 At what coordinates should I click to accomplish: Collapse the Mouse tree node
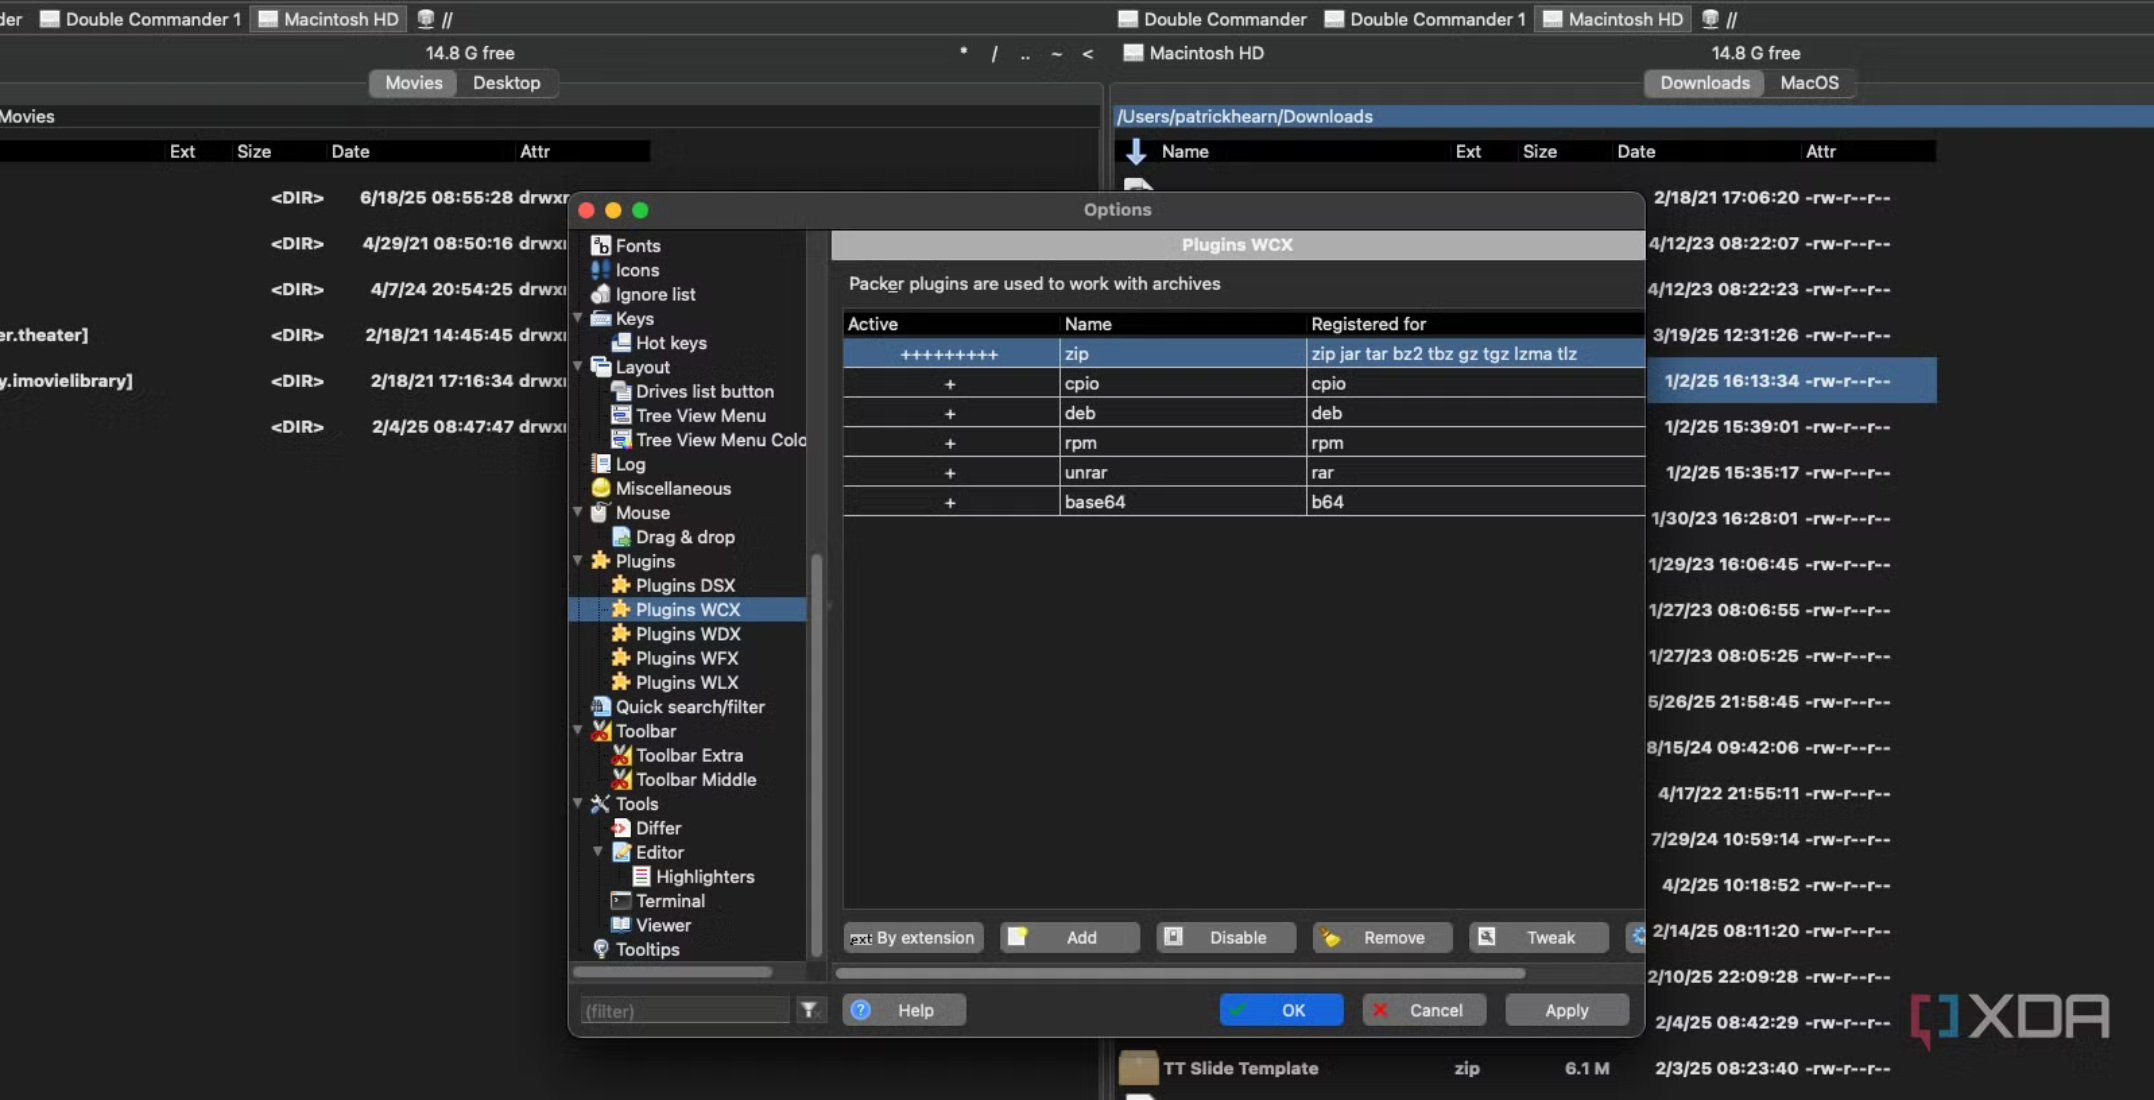[x=578, y=512]
